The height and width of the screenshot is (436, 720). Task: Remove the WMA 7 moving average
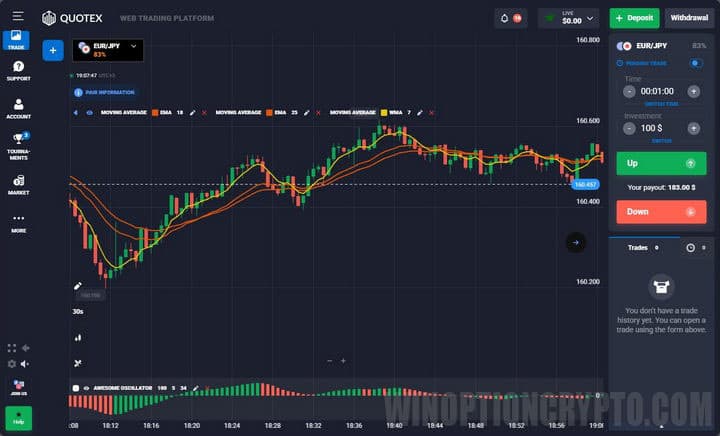click(x=432, y=112)
